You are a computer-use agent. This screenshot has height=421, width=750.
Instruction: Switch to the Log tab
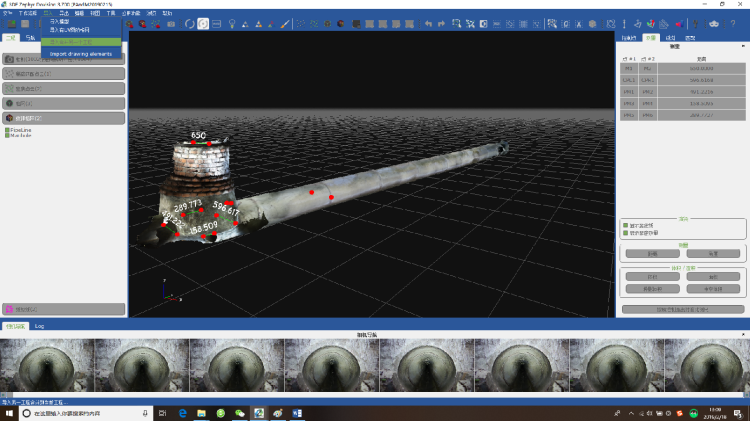(39, 326)
